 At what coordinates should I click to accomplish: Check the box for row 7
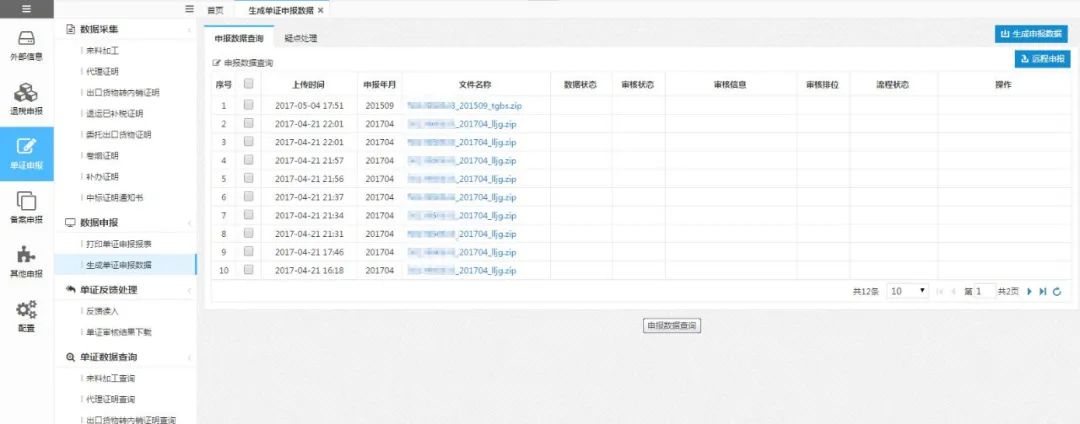(x=249, y=215)
